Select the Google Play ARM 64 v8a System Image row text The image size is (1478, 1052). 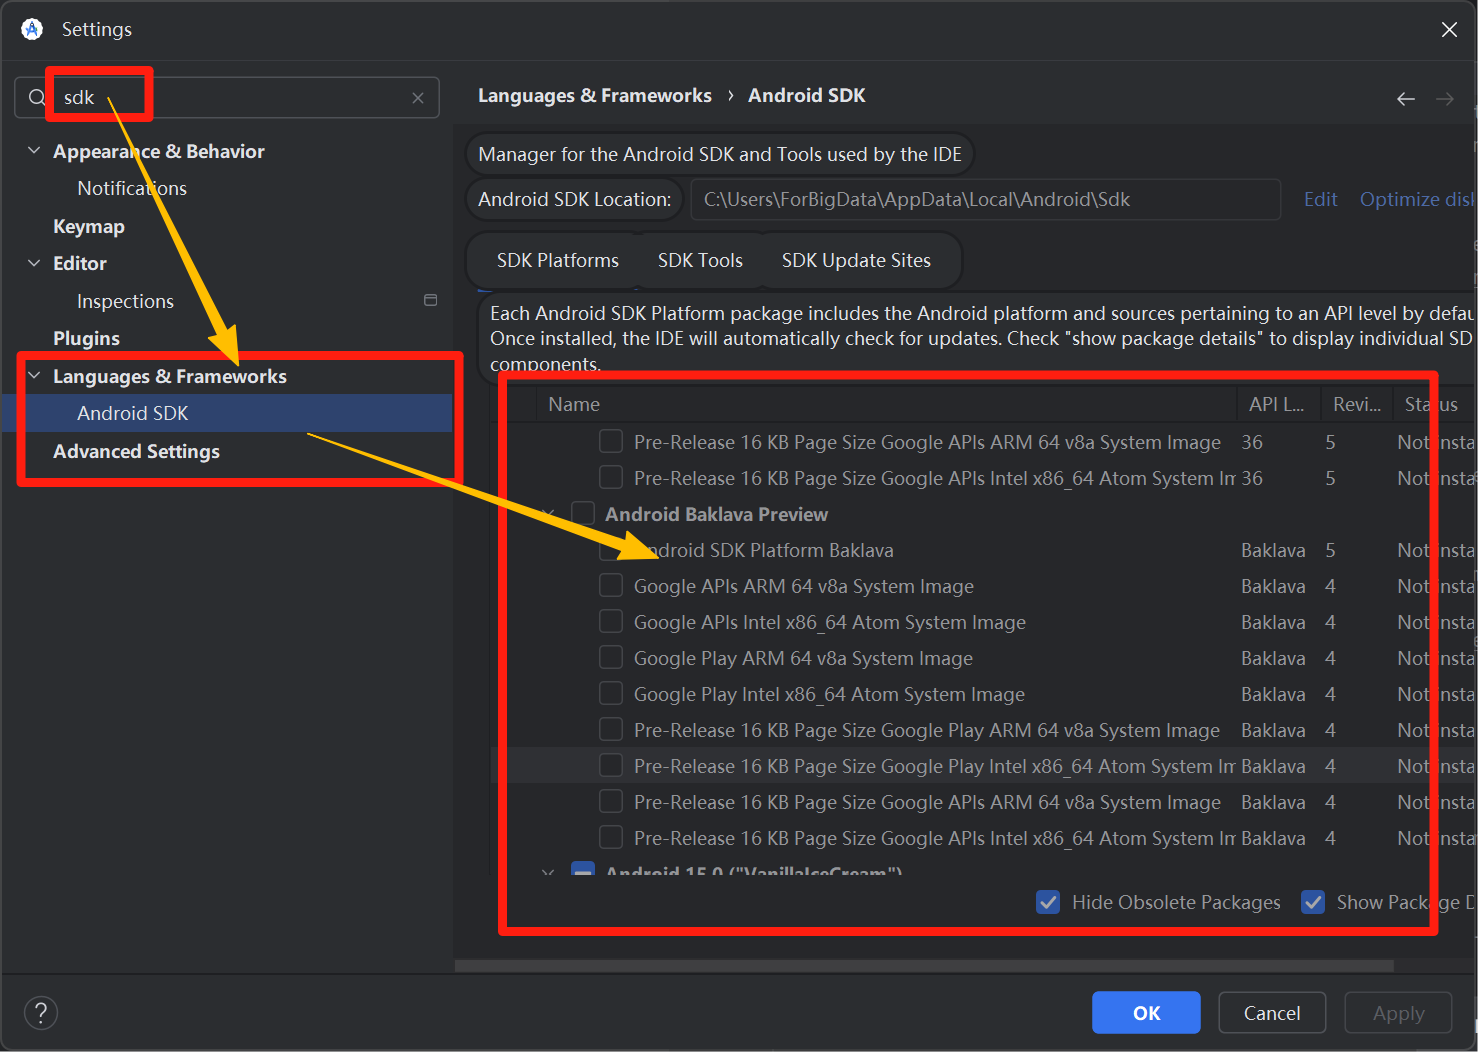803,658
